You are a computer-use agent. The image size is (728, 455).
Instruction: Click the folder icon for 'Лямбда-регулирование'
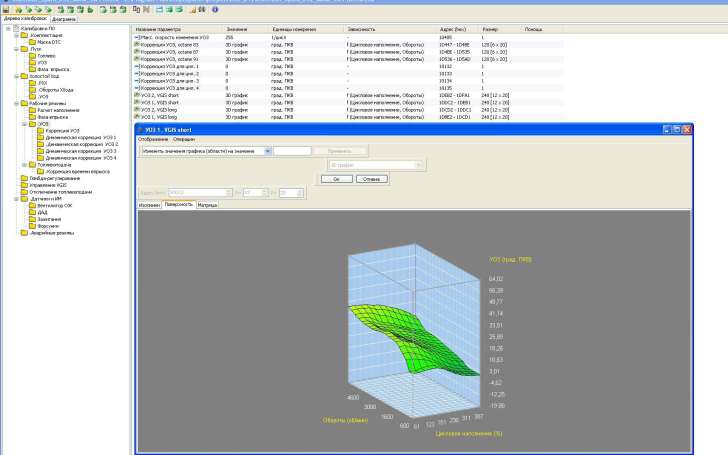24,178
